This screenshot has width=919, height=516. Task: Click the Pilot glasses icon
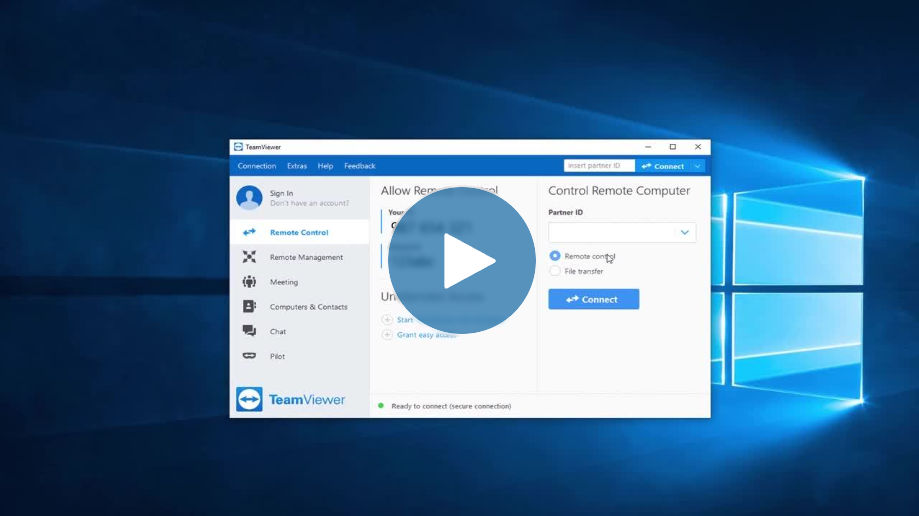(x=249, y=356)
